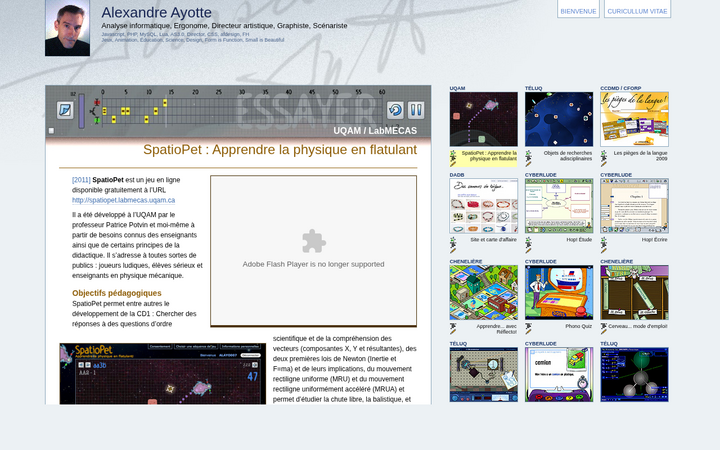Click role icons beside Site et carte d'affaire

(x=453, y=245)
